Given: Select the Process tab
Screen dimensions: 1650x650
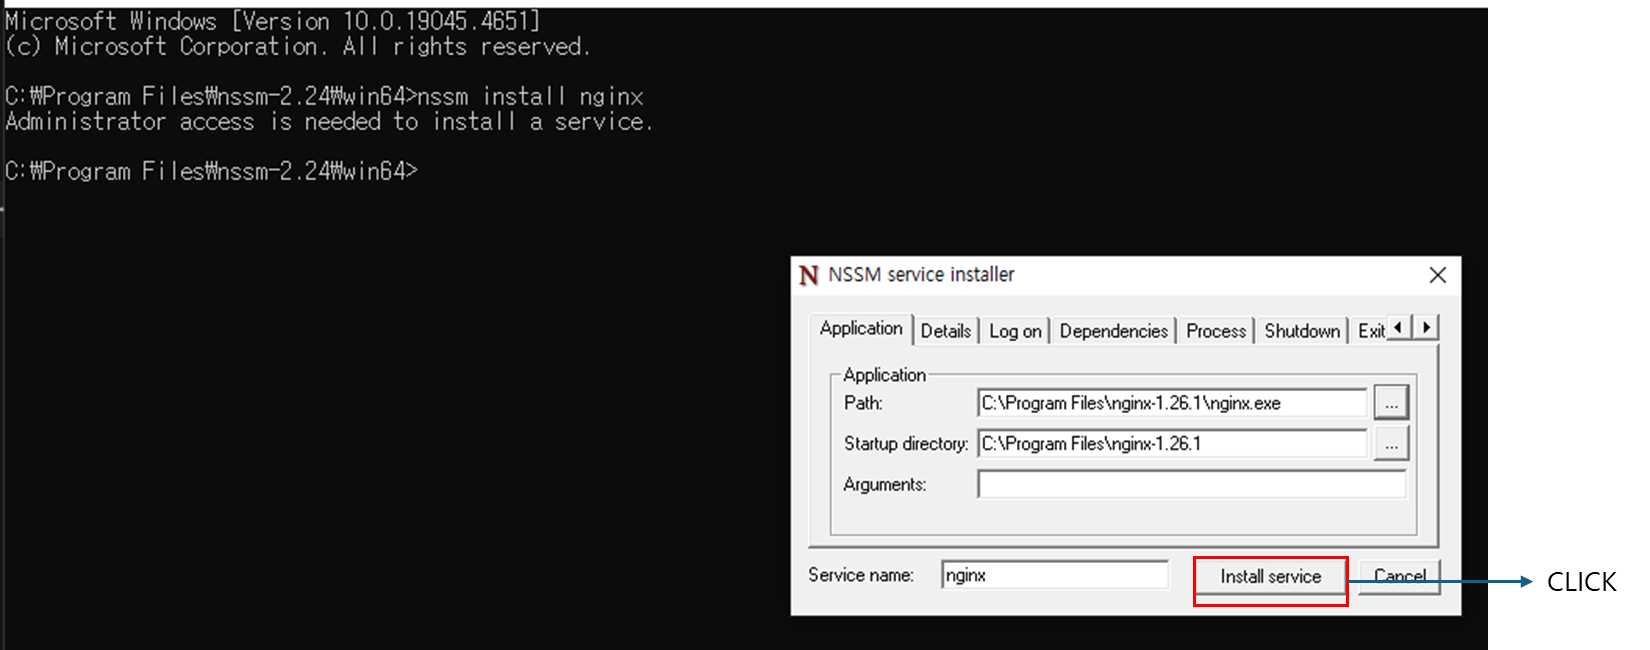Looking at the screenshot, I should pyautogui.click(x=1216, y=331).
